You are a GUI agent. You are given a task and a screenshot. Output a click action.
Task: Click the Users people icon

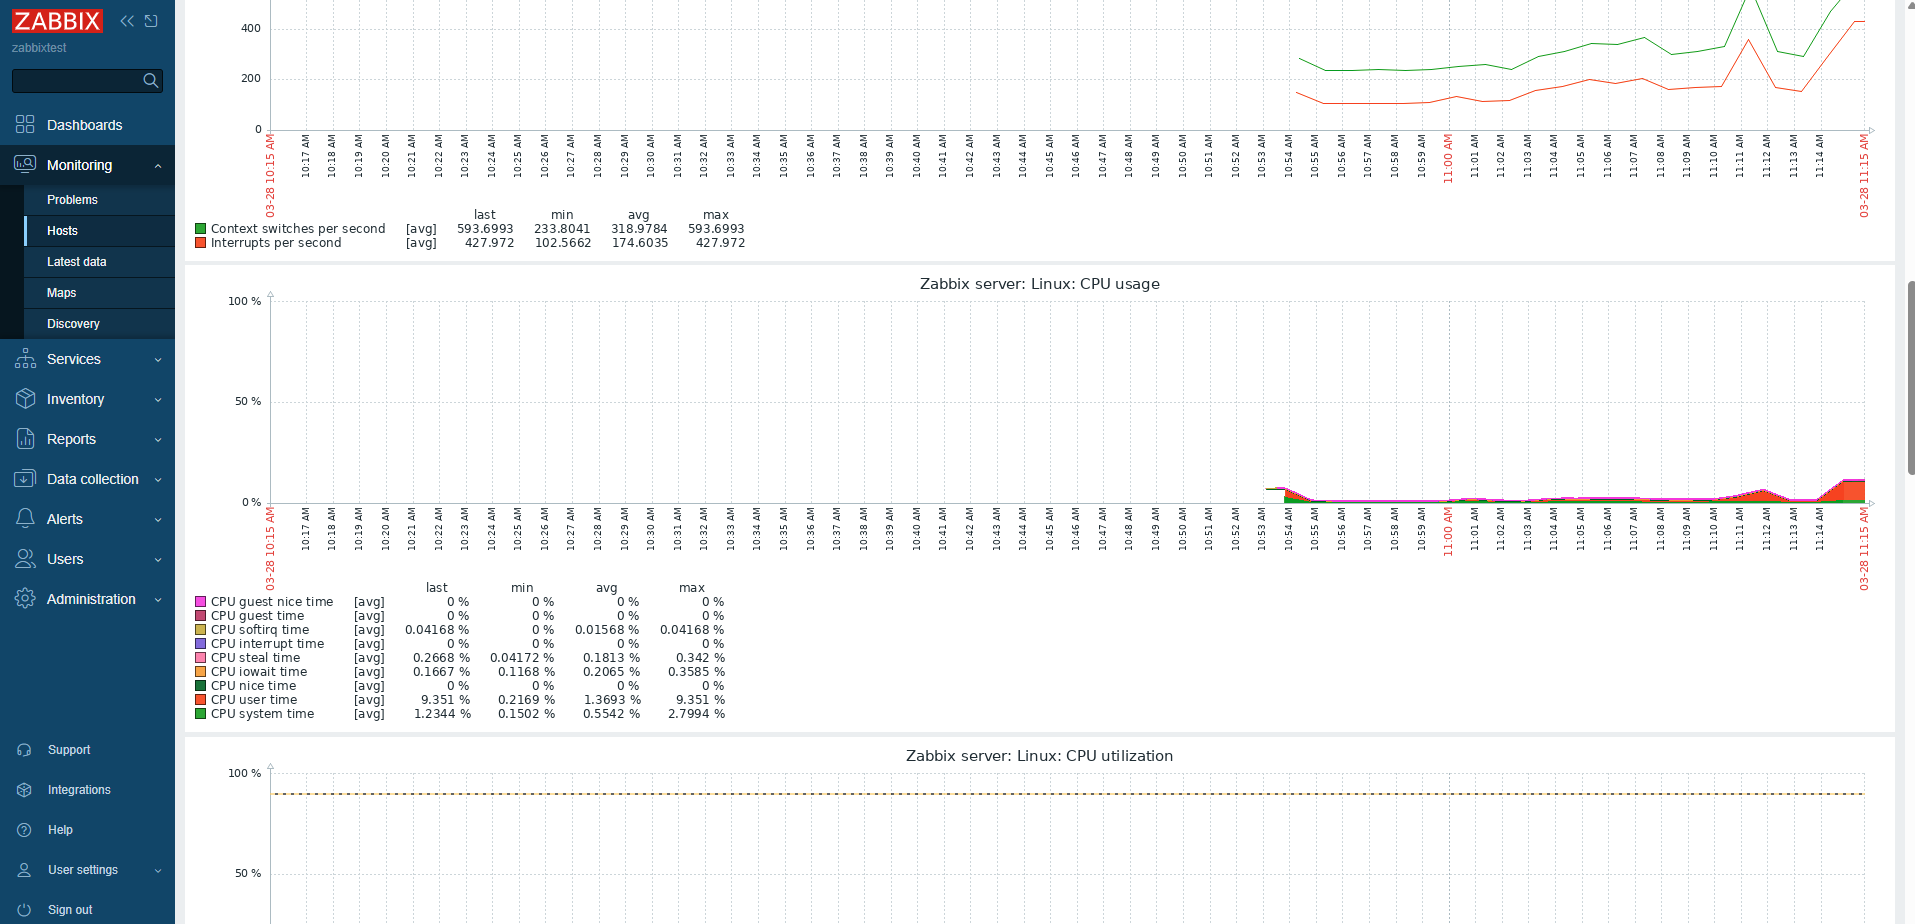pos(25,559)
